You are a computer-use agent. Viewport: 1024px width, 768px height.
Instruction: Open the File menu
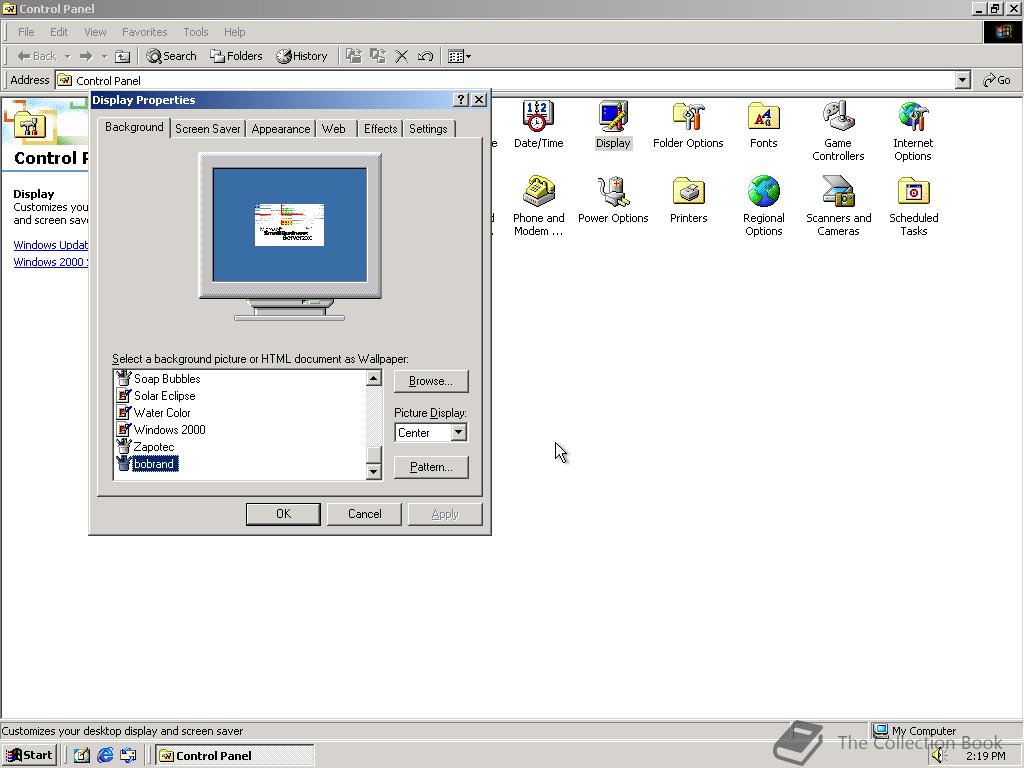coord(26,32)
